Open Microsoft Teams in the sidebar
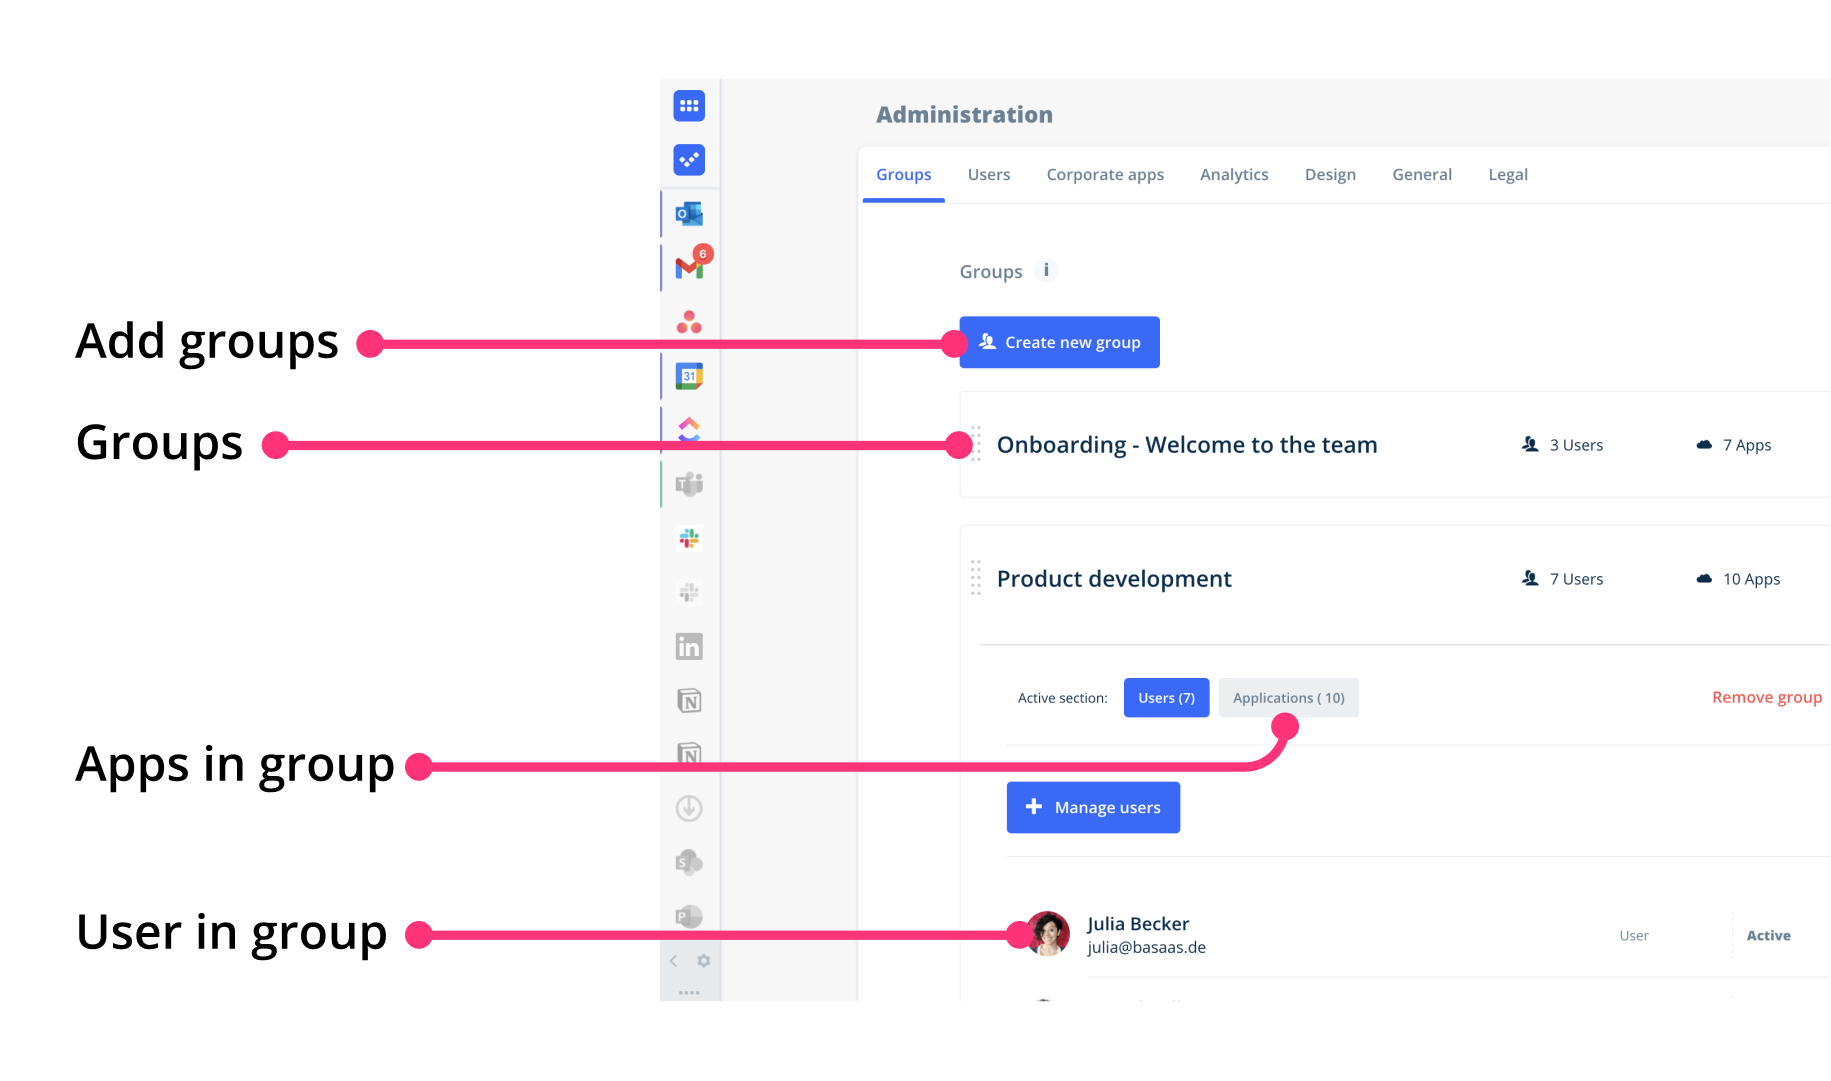Image resolution: width=1831 pixels, height=1081 pixels. pyautogui.click(x=689, y=485)
